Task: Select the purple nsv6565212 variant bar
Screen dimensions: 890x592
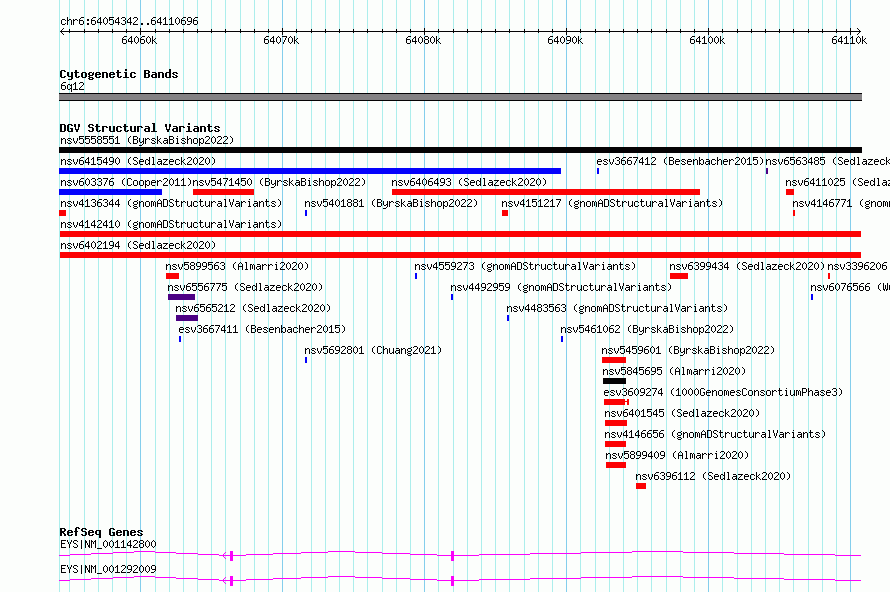Action: (187, 318)
